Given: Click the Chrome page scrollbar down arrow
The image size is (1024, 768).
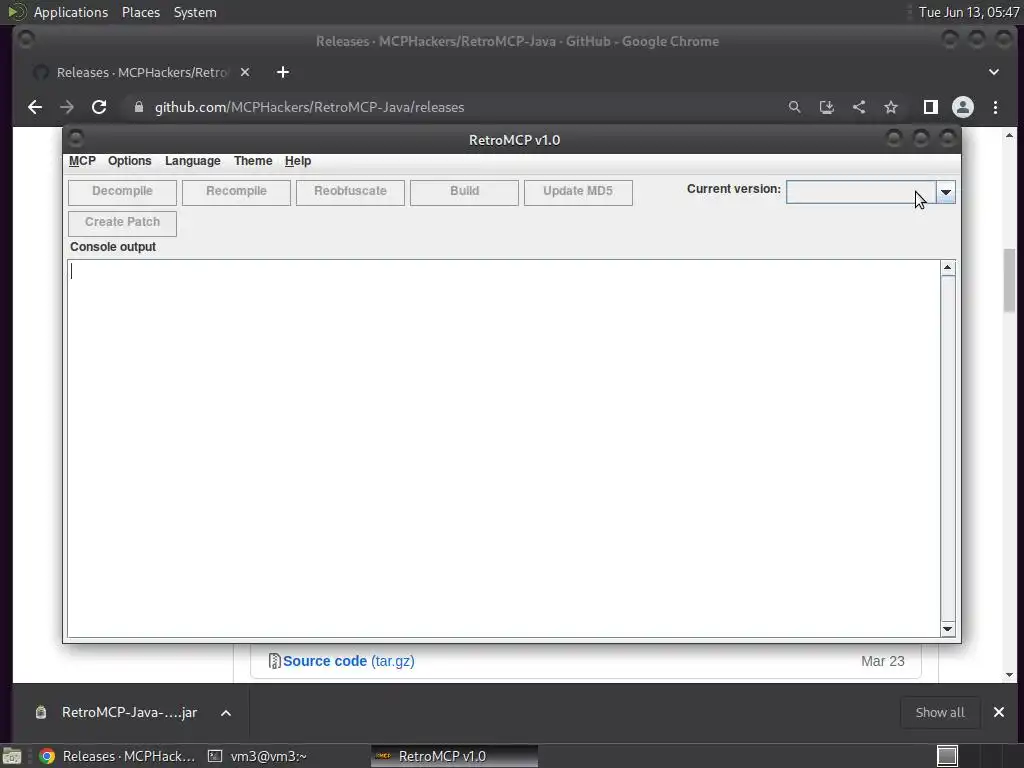Looking at the screenshot, I should (x=1010, y=675).
